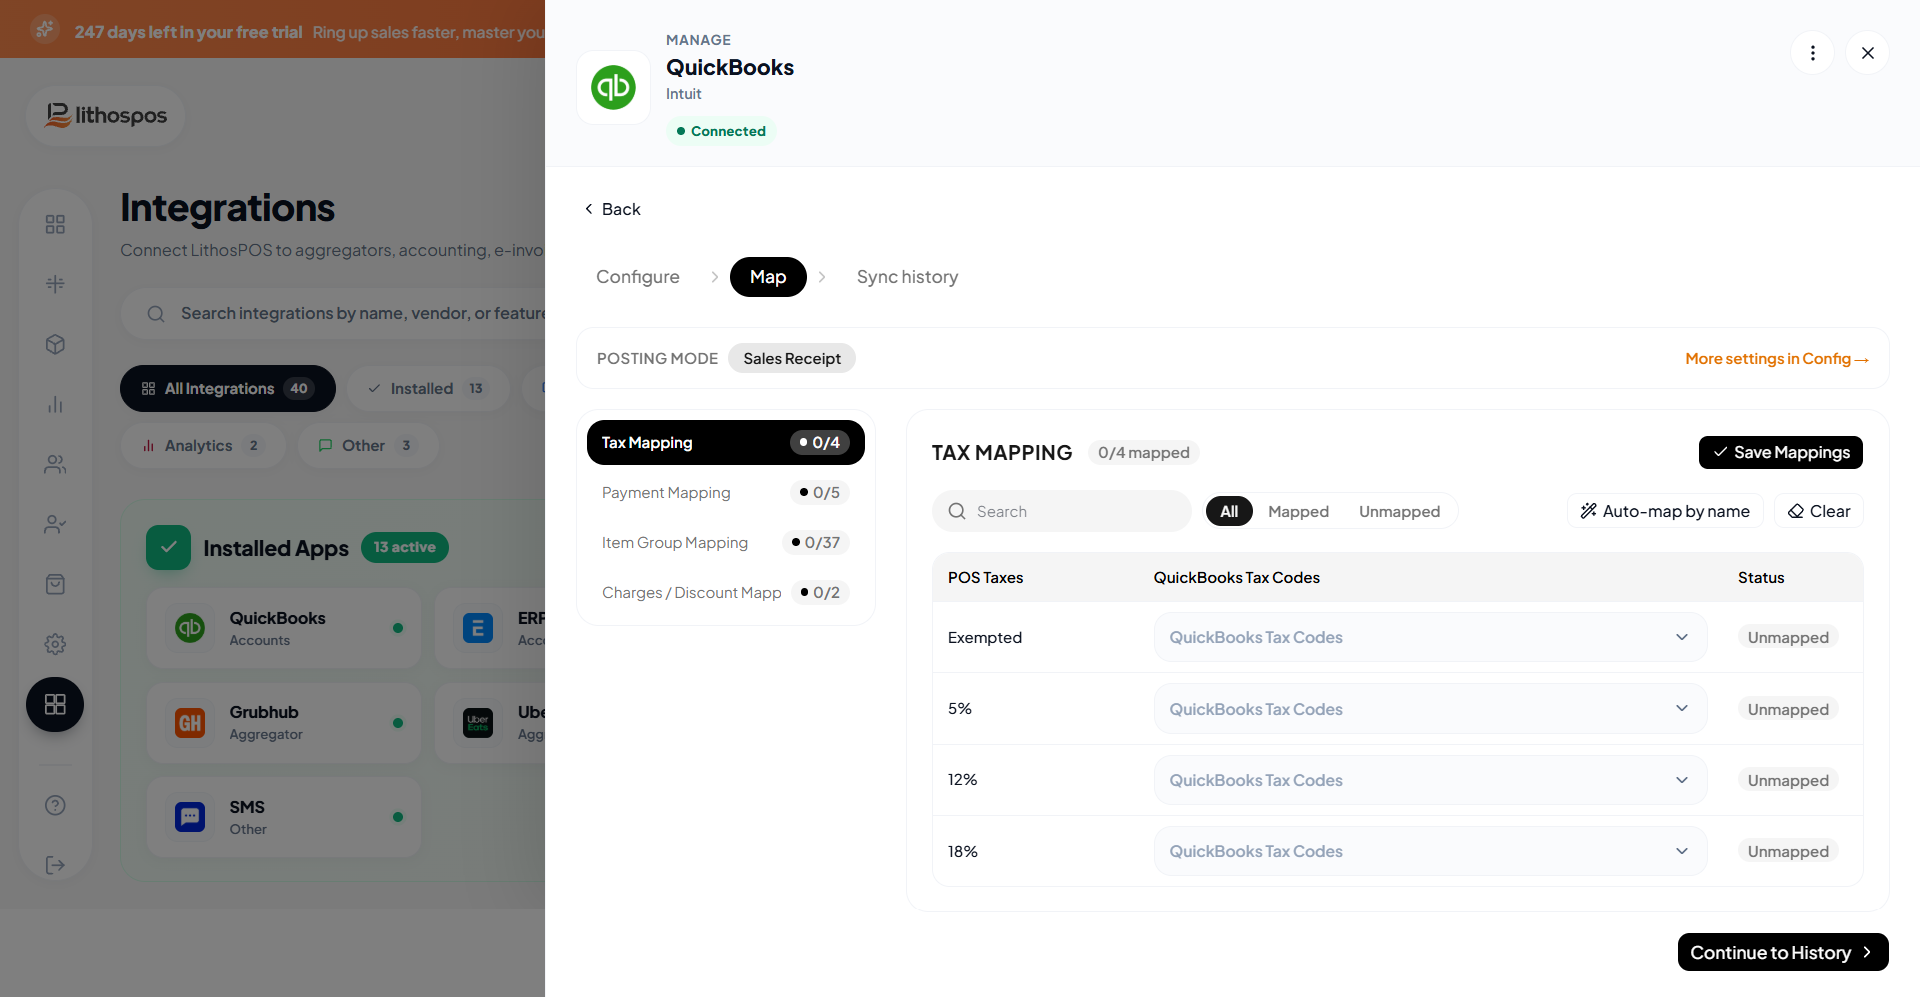Viewport: 1920px width, 997px height.
Task: Click the Unmapped status of 18% row
Action: click(x=1788, y=851)
